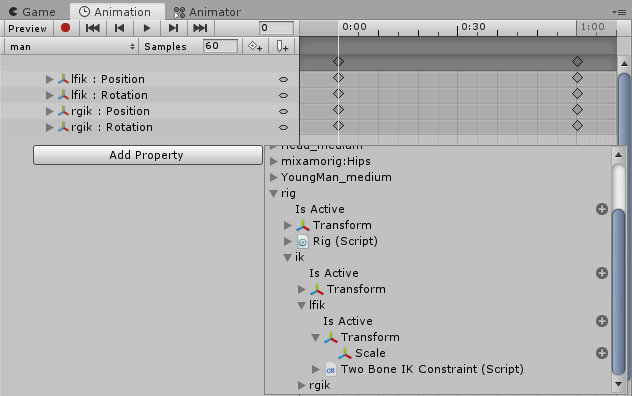
Task: Add the rig Is Active property
Action: (602, 209)
